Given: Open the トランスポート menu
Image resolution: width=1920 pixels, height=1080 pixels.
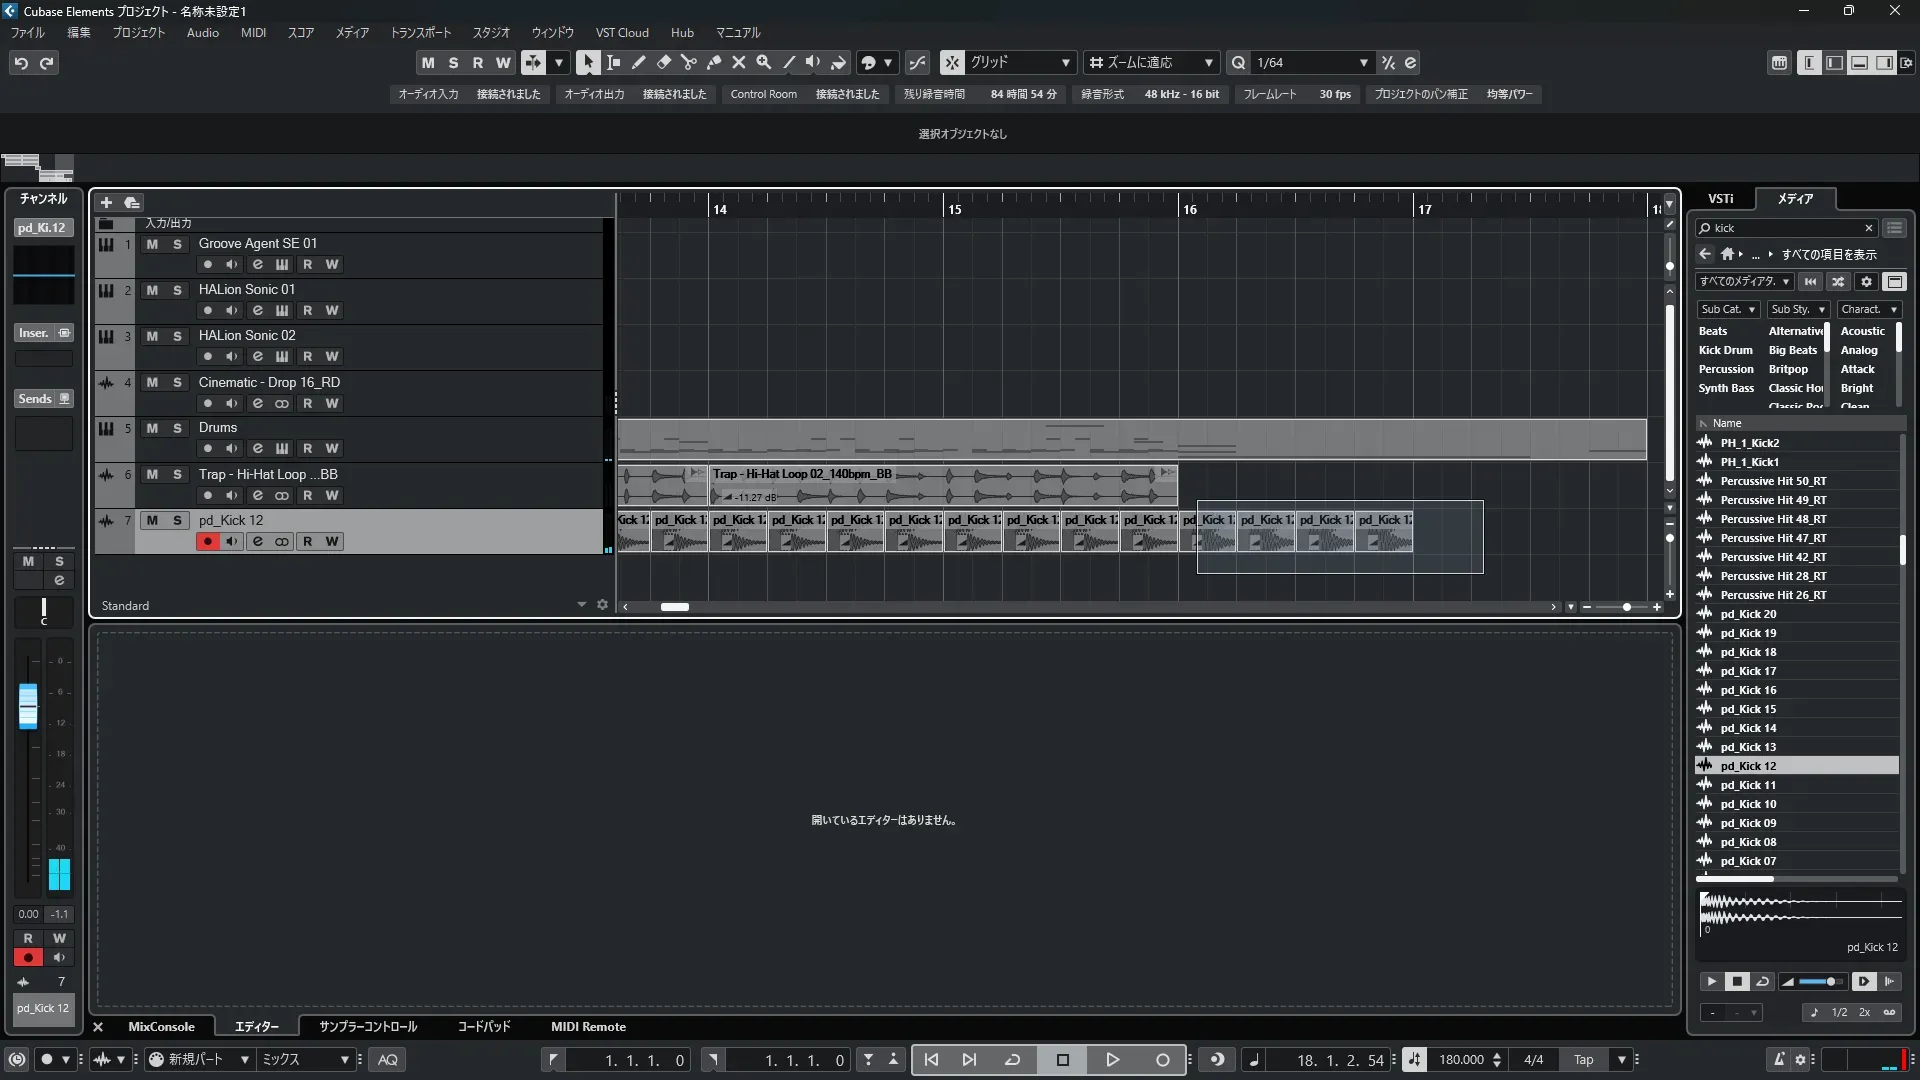Looking at the screenshot, I should (x=420, y=33).
